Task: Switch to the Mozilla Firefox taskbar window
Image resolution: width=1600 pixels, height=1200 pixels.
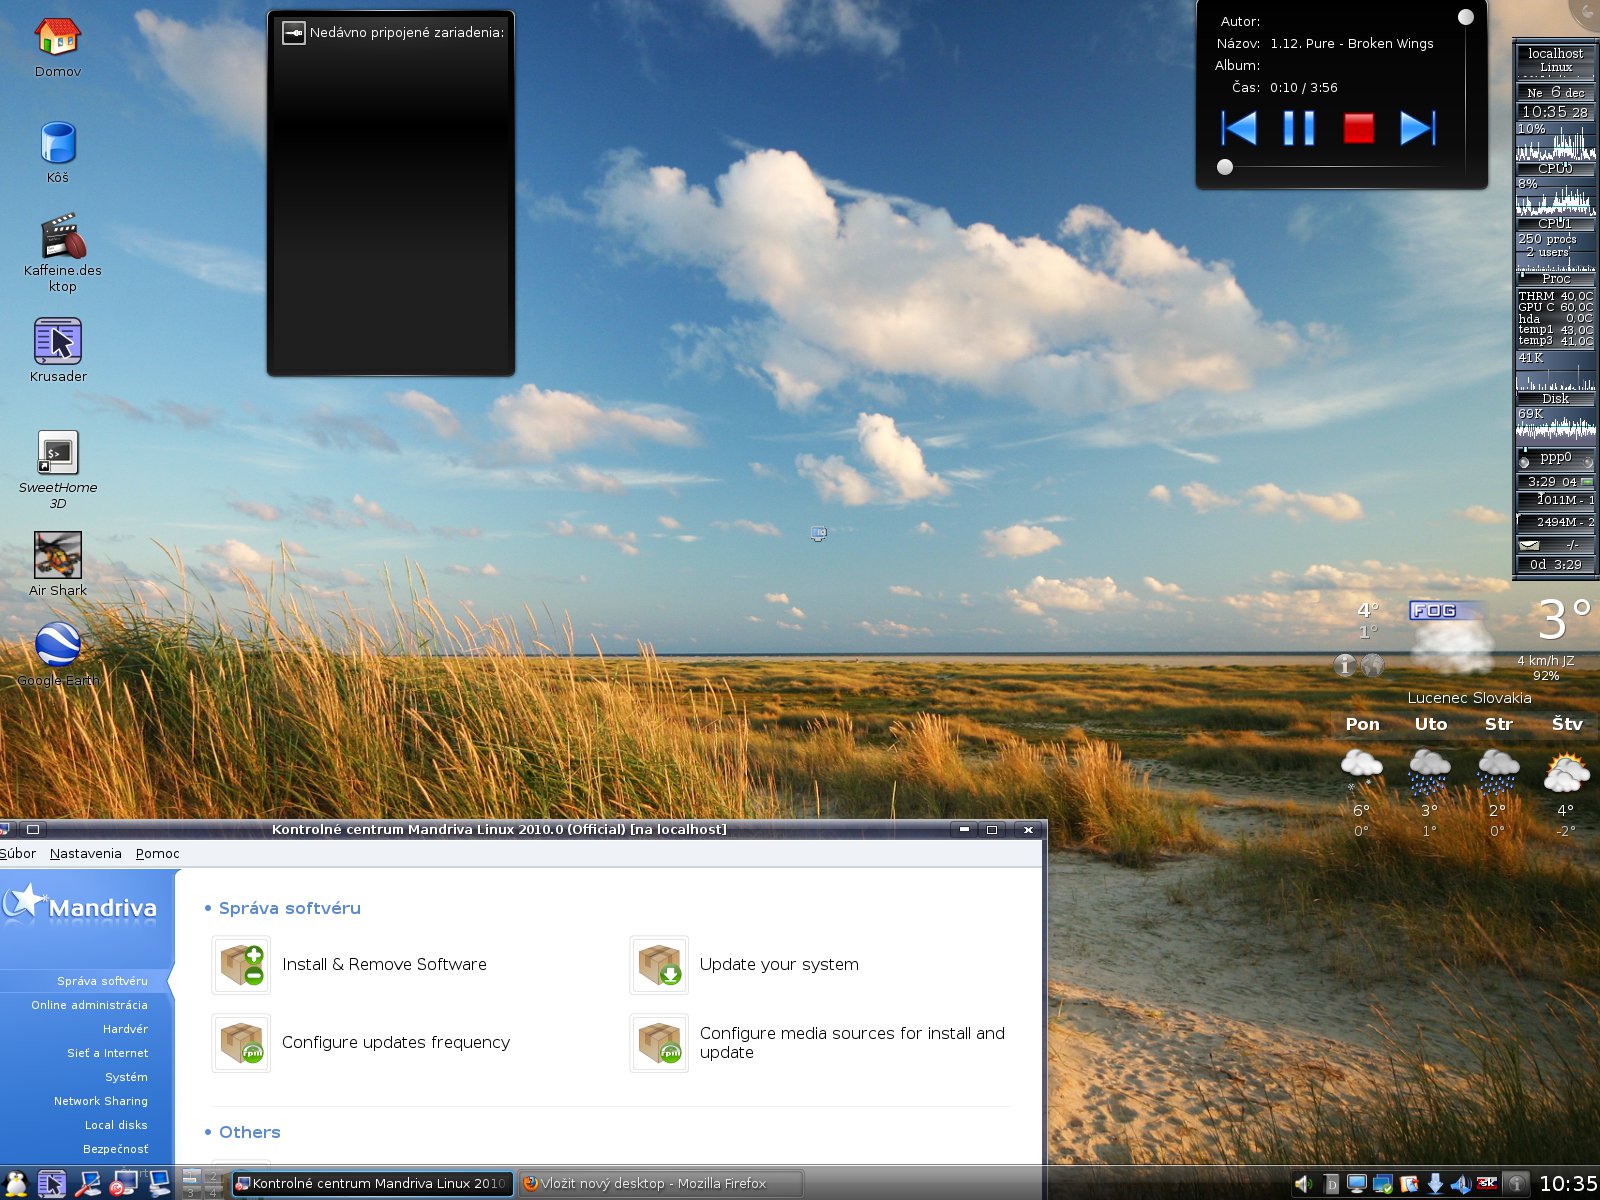Action: point(660,1183)
